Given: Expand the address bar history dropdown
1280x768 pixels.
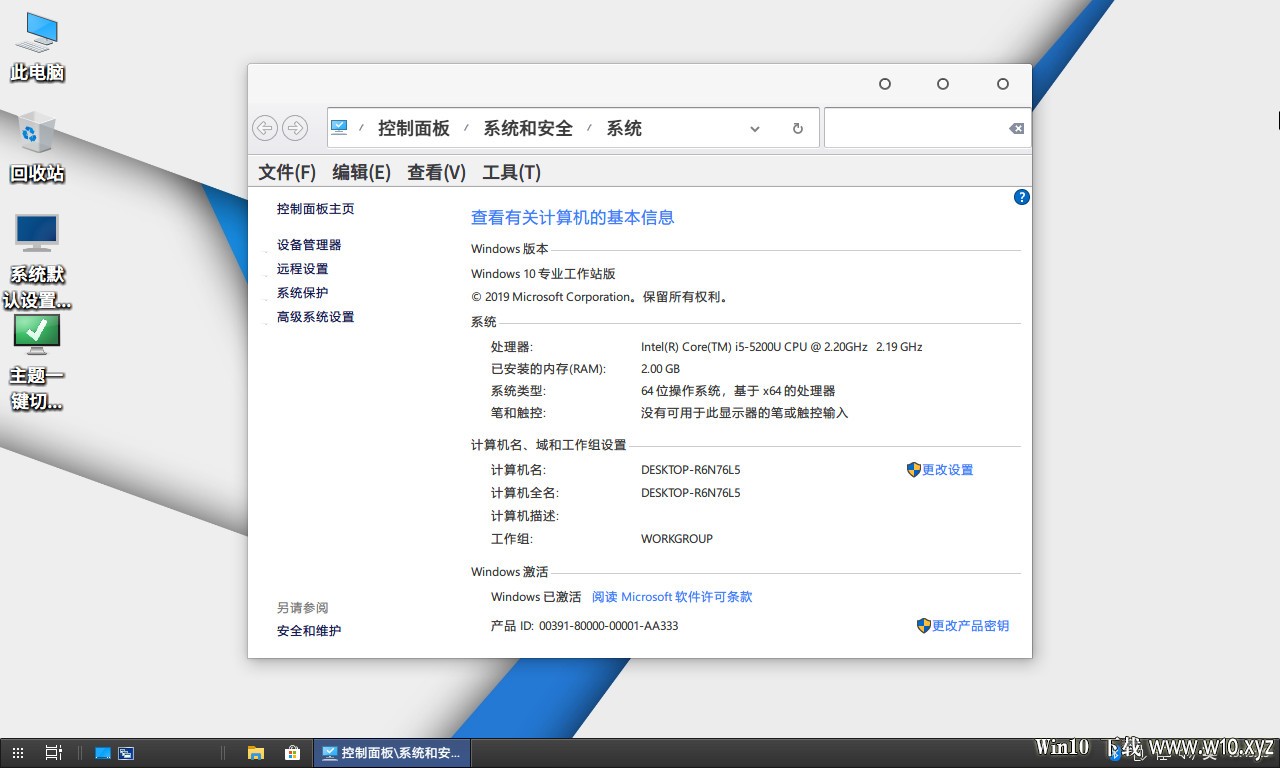Looking at the screenshot, I should [755, 129].
